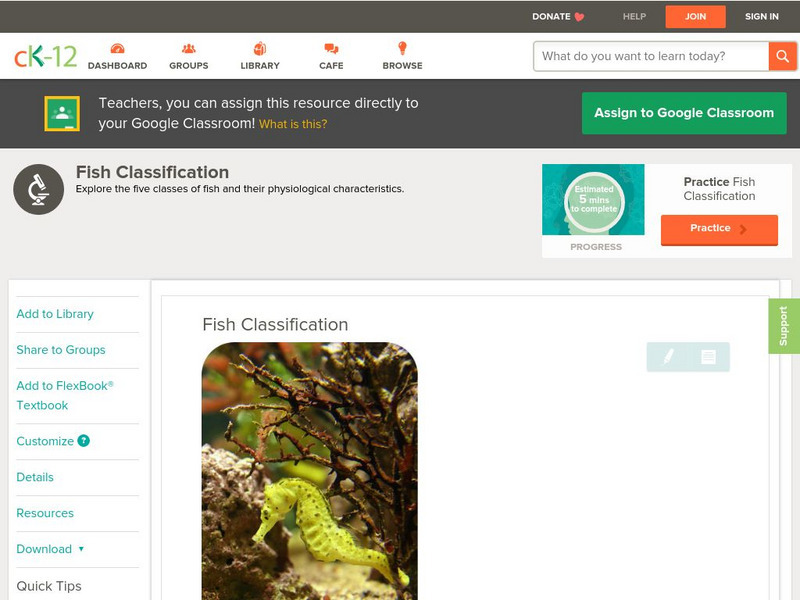
Task: Click the microscope science icon
Action: click(38, 189)
